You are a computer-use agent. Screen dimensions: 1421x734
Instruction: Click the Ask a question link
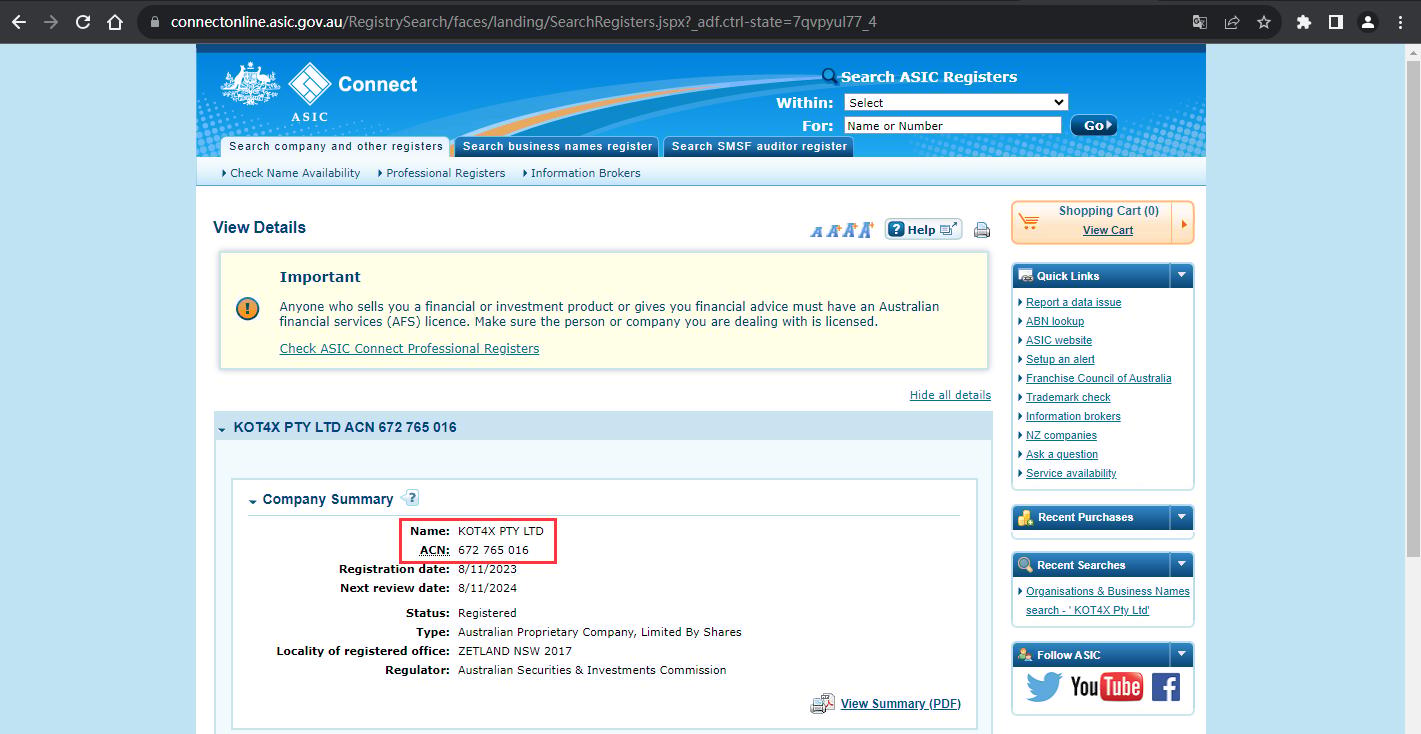1062,454
